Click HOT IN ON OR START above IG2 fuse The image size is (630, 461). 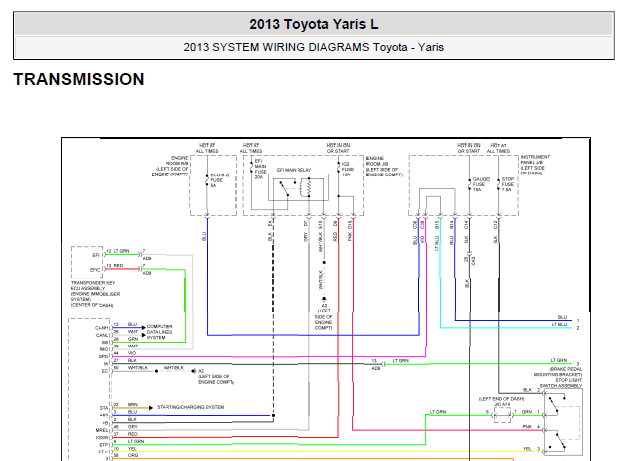338,148
